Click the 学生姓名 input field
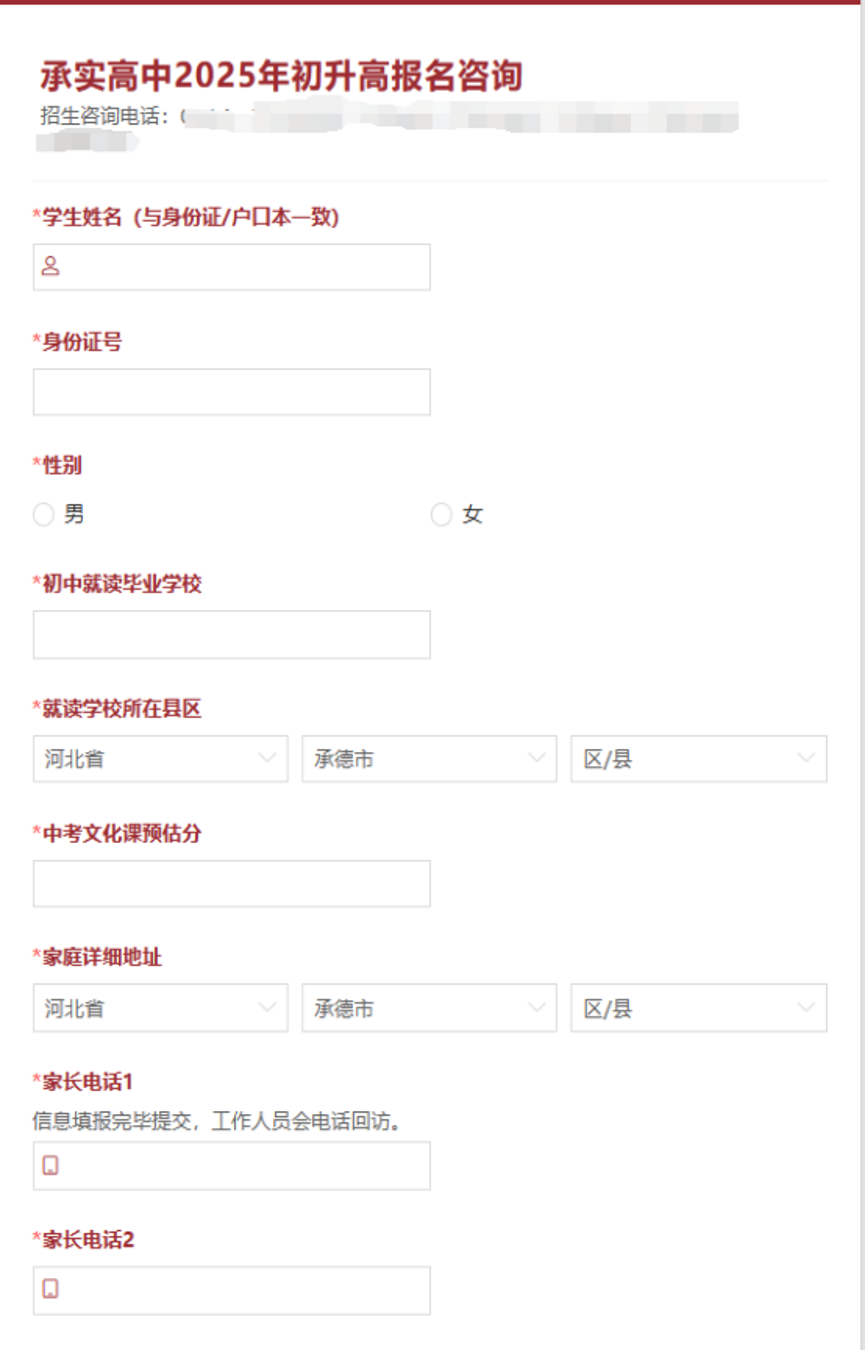Viewport: 866px width, 1350px height. [245, 267]
